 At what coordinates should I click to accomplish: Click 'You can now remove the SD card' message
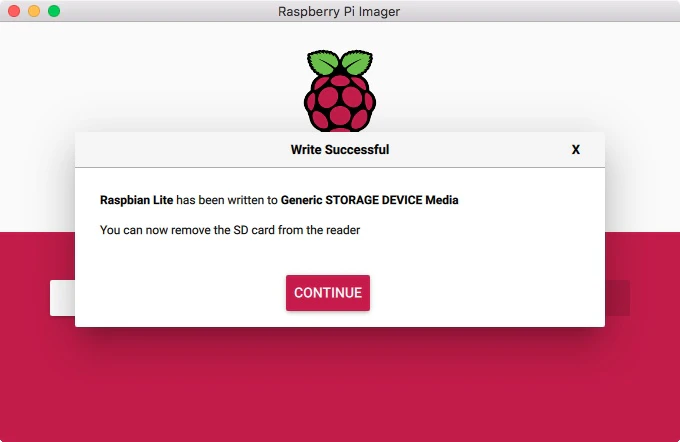tap(230, 230)
